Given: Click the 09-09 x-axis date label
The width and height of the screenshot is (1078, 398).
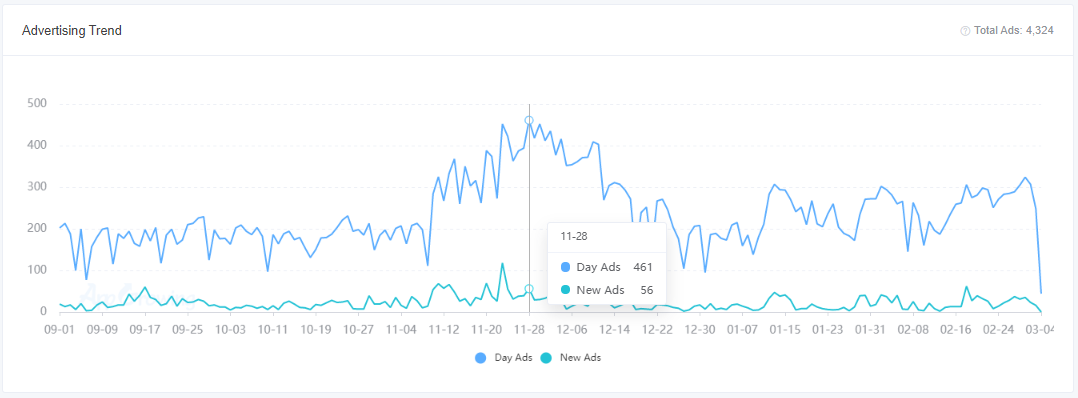Looking at the screenshot, I should tap(103, 329).
